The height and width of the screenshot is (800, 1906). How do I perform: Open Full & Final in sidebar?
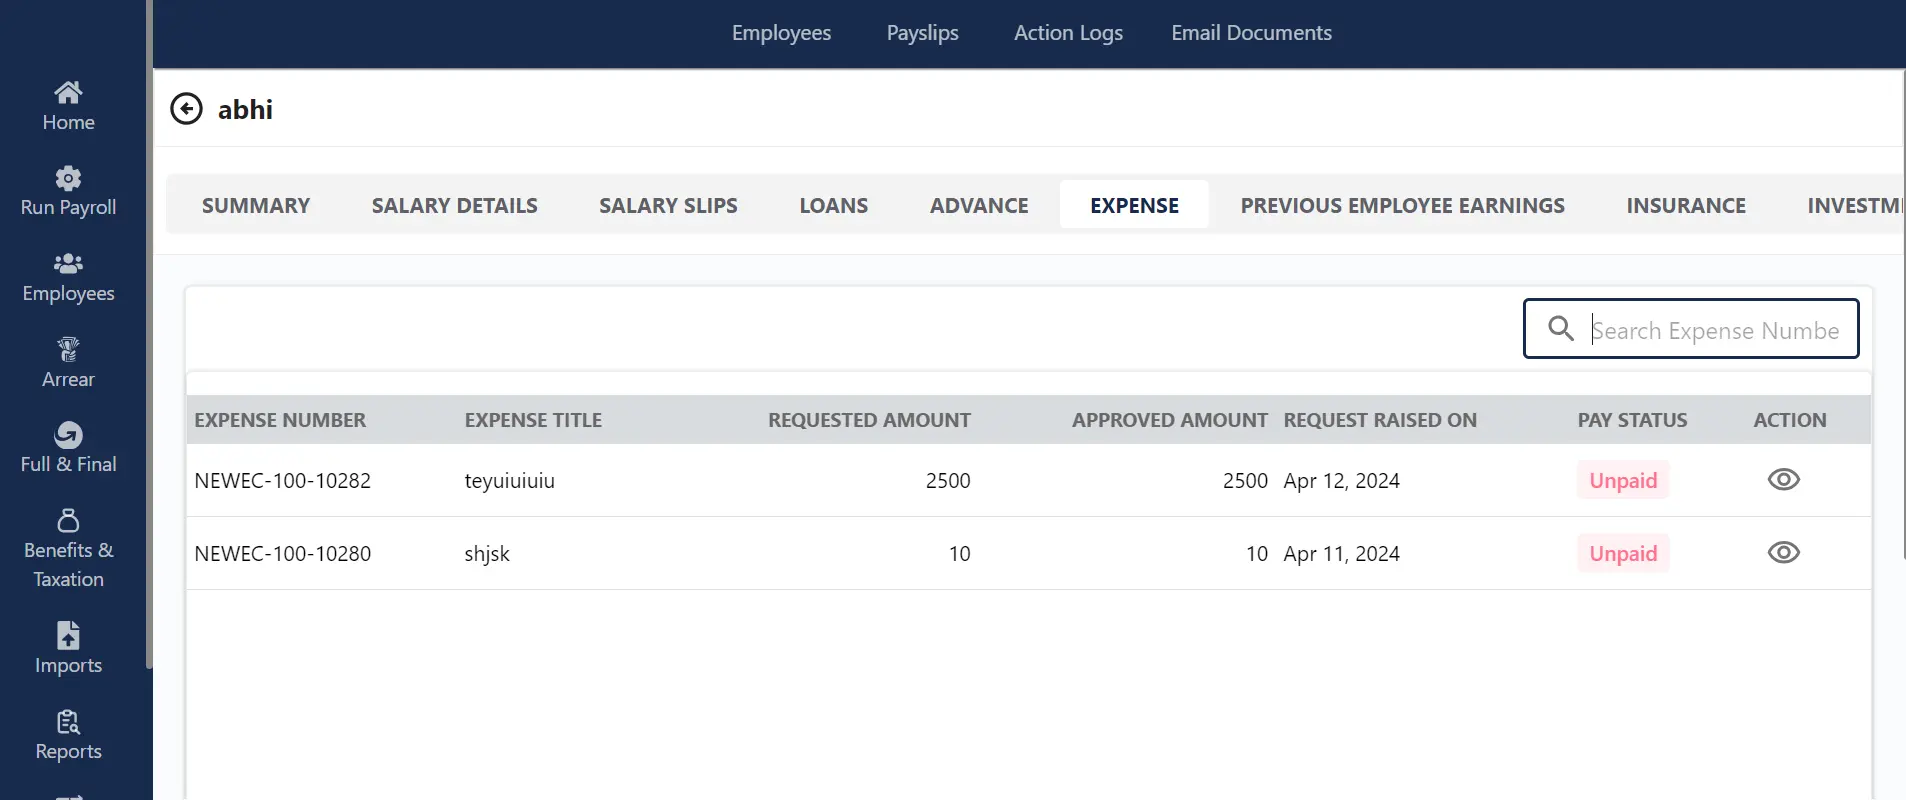(68, 449)
